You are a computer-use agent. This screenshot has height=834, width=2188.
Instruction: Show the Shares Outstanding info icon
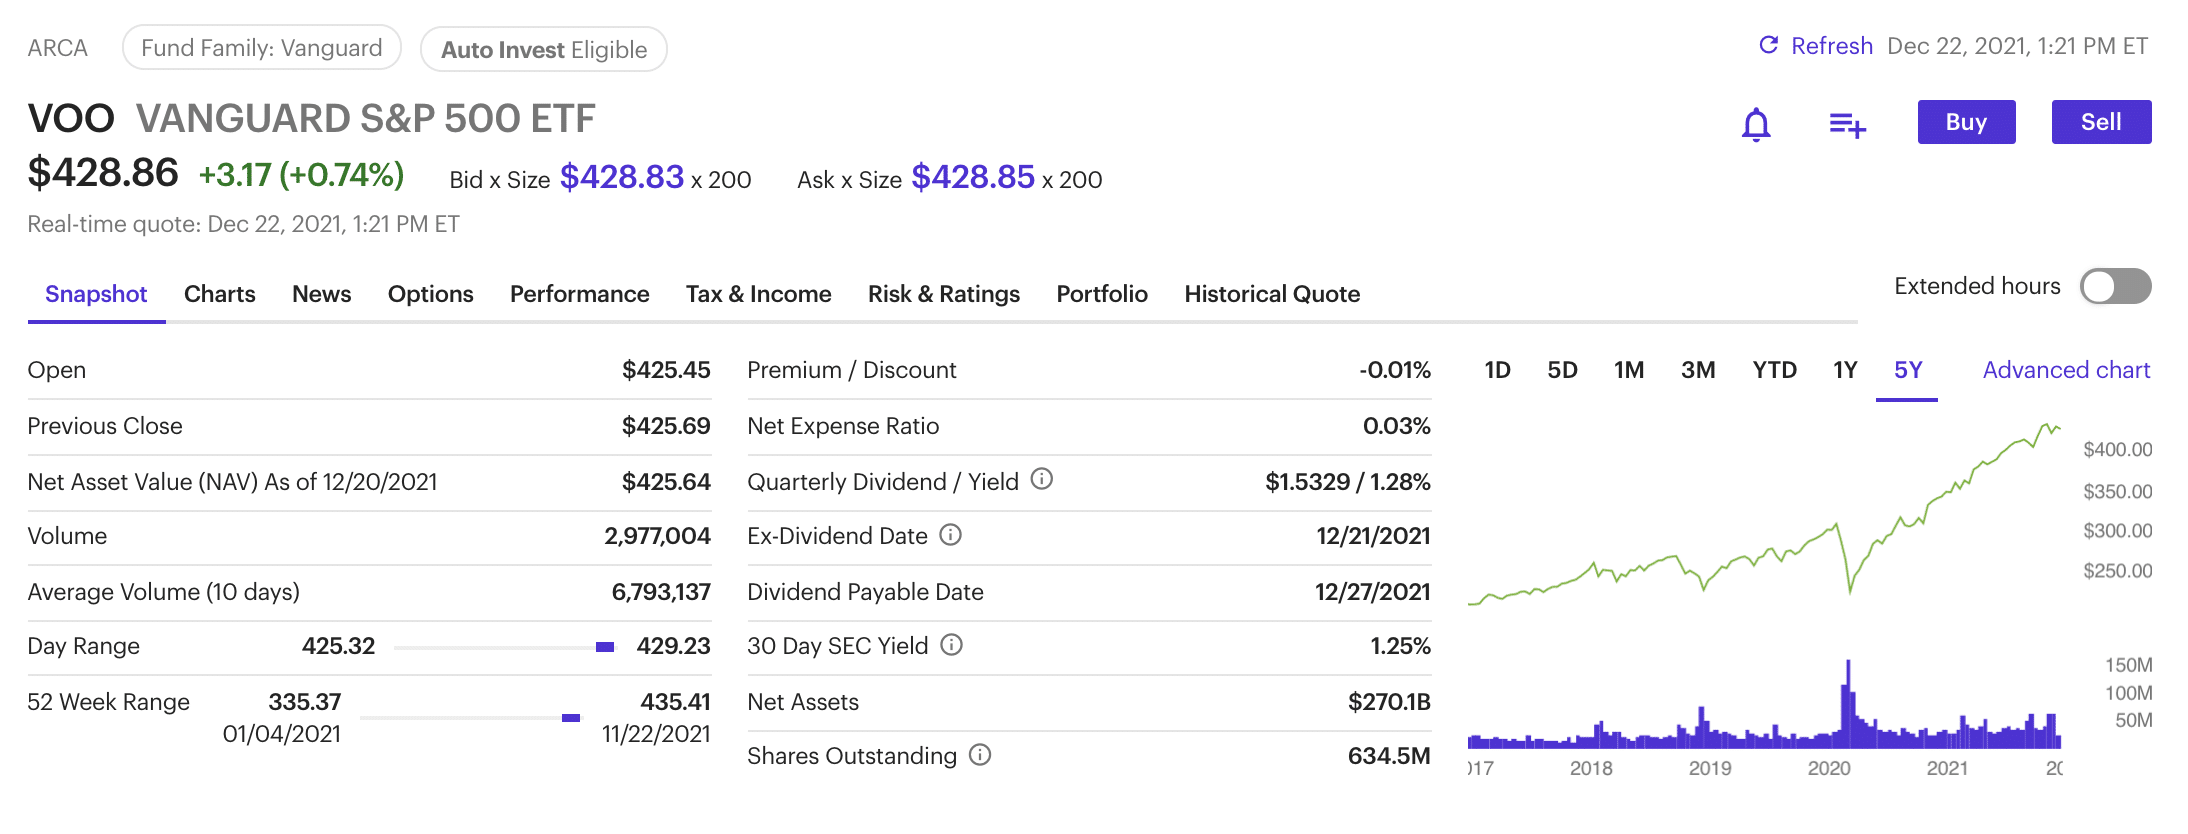click(x=980, y=755)
